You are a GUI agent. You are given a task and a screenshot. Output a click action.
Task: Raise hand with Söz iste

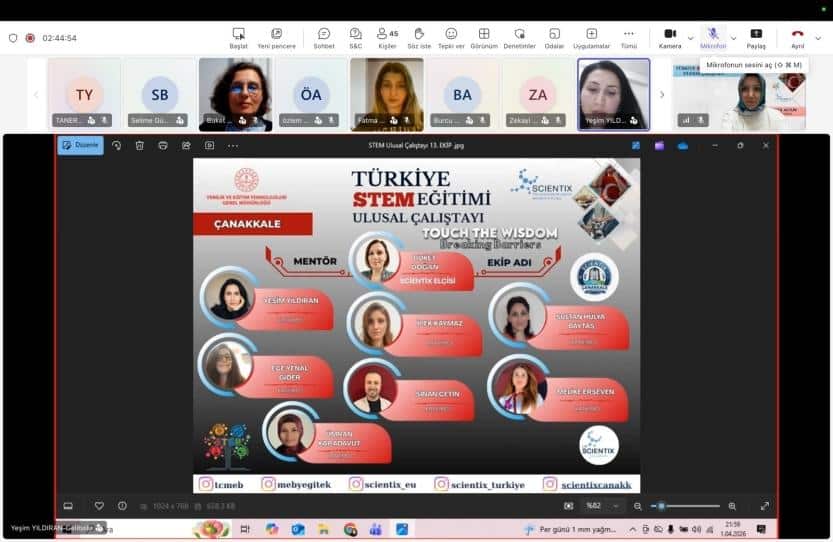tap(419, 37)
